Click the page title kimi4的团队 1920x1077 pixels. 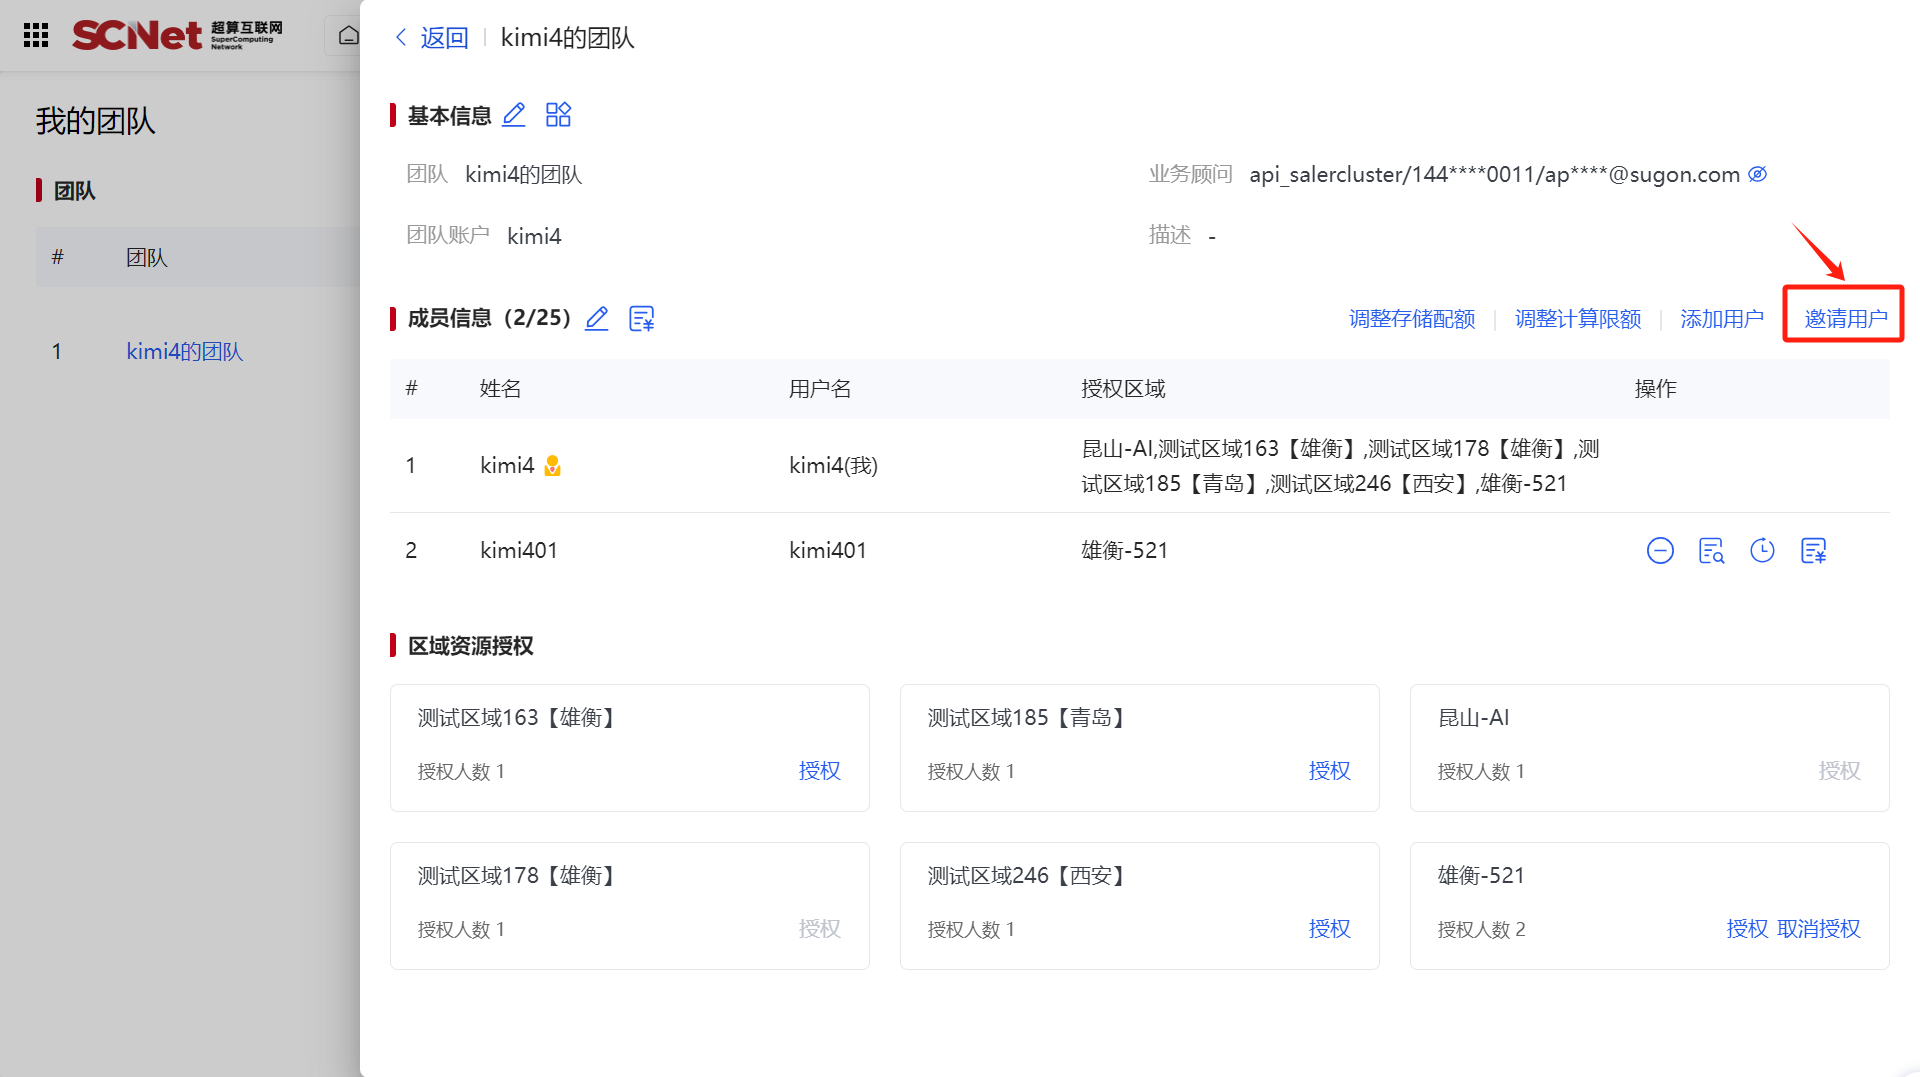pyautogui.click(x=567, y=37)
